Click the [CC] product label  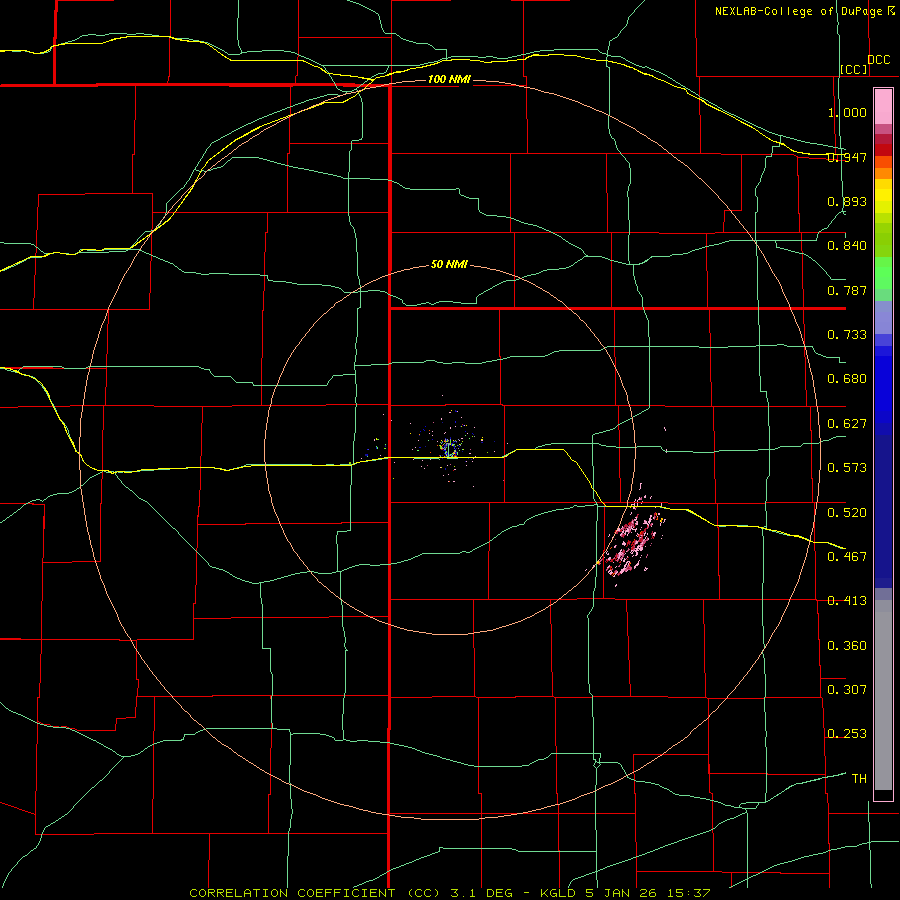(854, 69)
